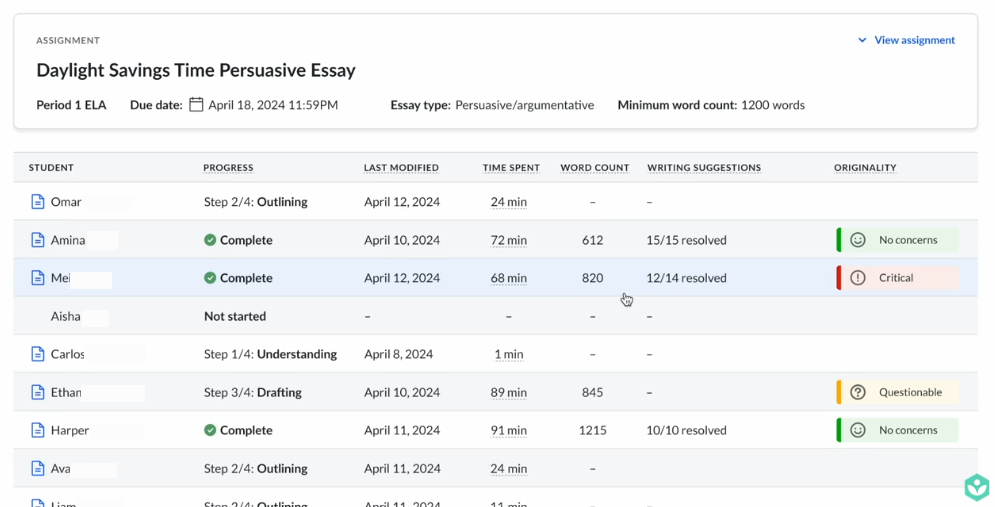Click the green Complete checkmark in Harper's row

pyautogui.click(x=210, y=430)
